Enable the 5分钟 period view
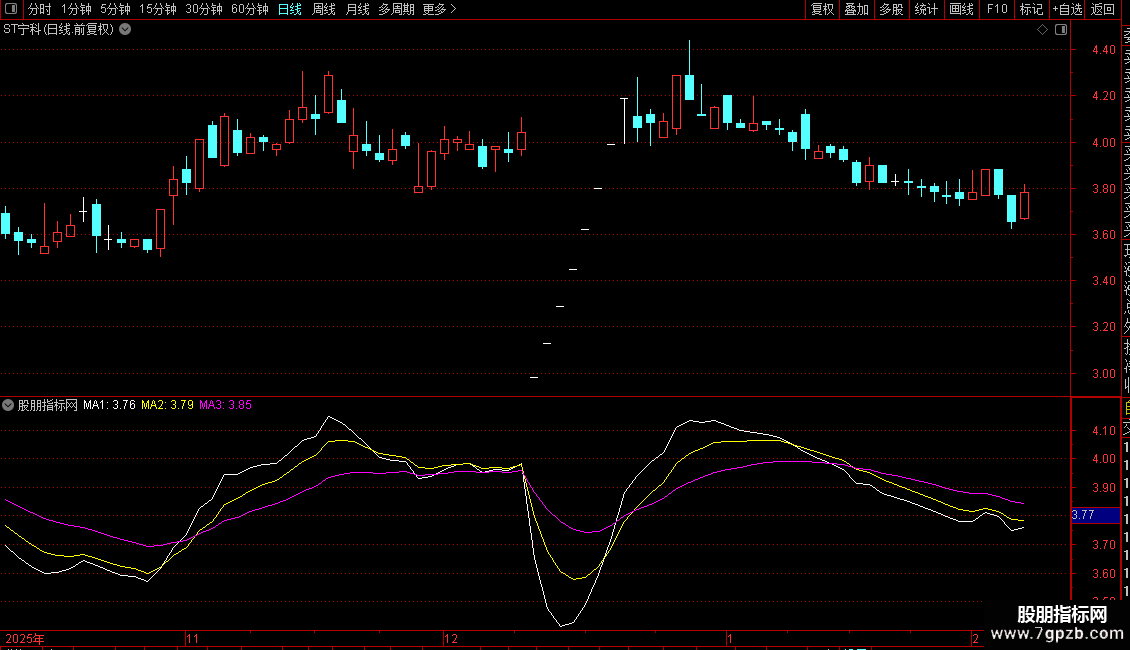 click(115, 9)
